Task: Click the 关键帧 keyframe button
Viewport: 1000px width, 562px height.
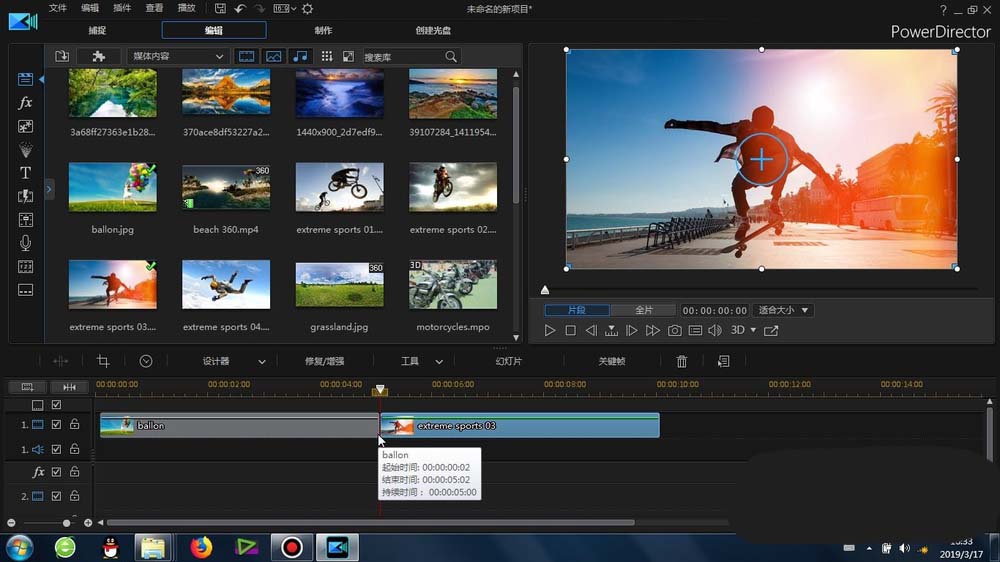Action: pyautogui.click(x=611, y=361)
